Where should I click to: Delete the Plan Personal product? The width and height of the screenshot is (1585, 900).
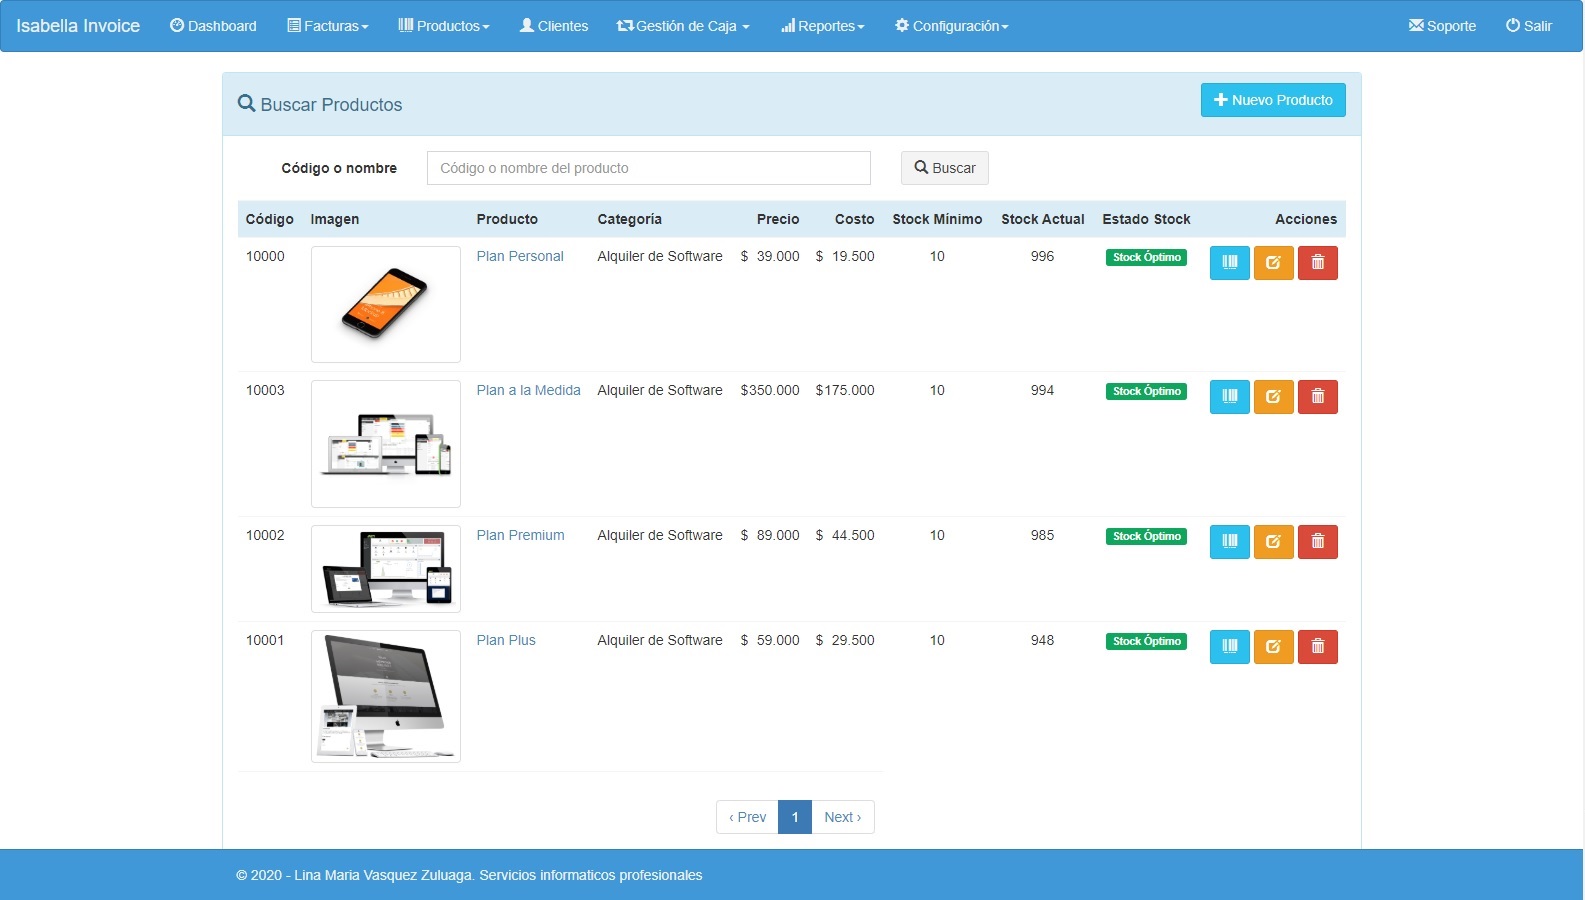click(x=1317, y=263)
